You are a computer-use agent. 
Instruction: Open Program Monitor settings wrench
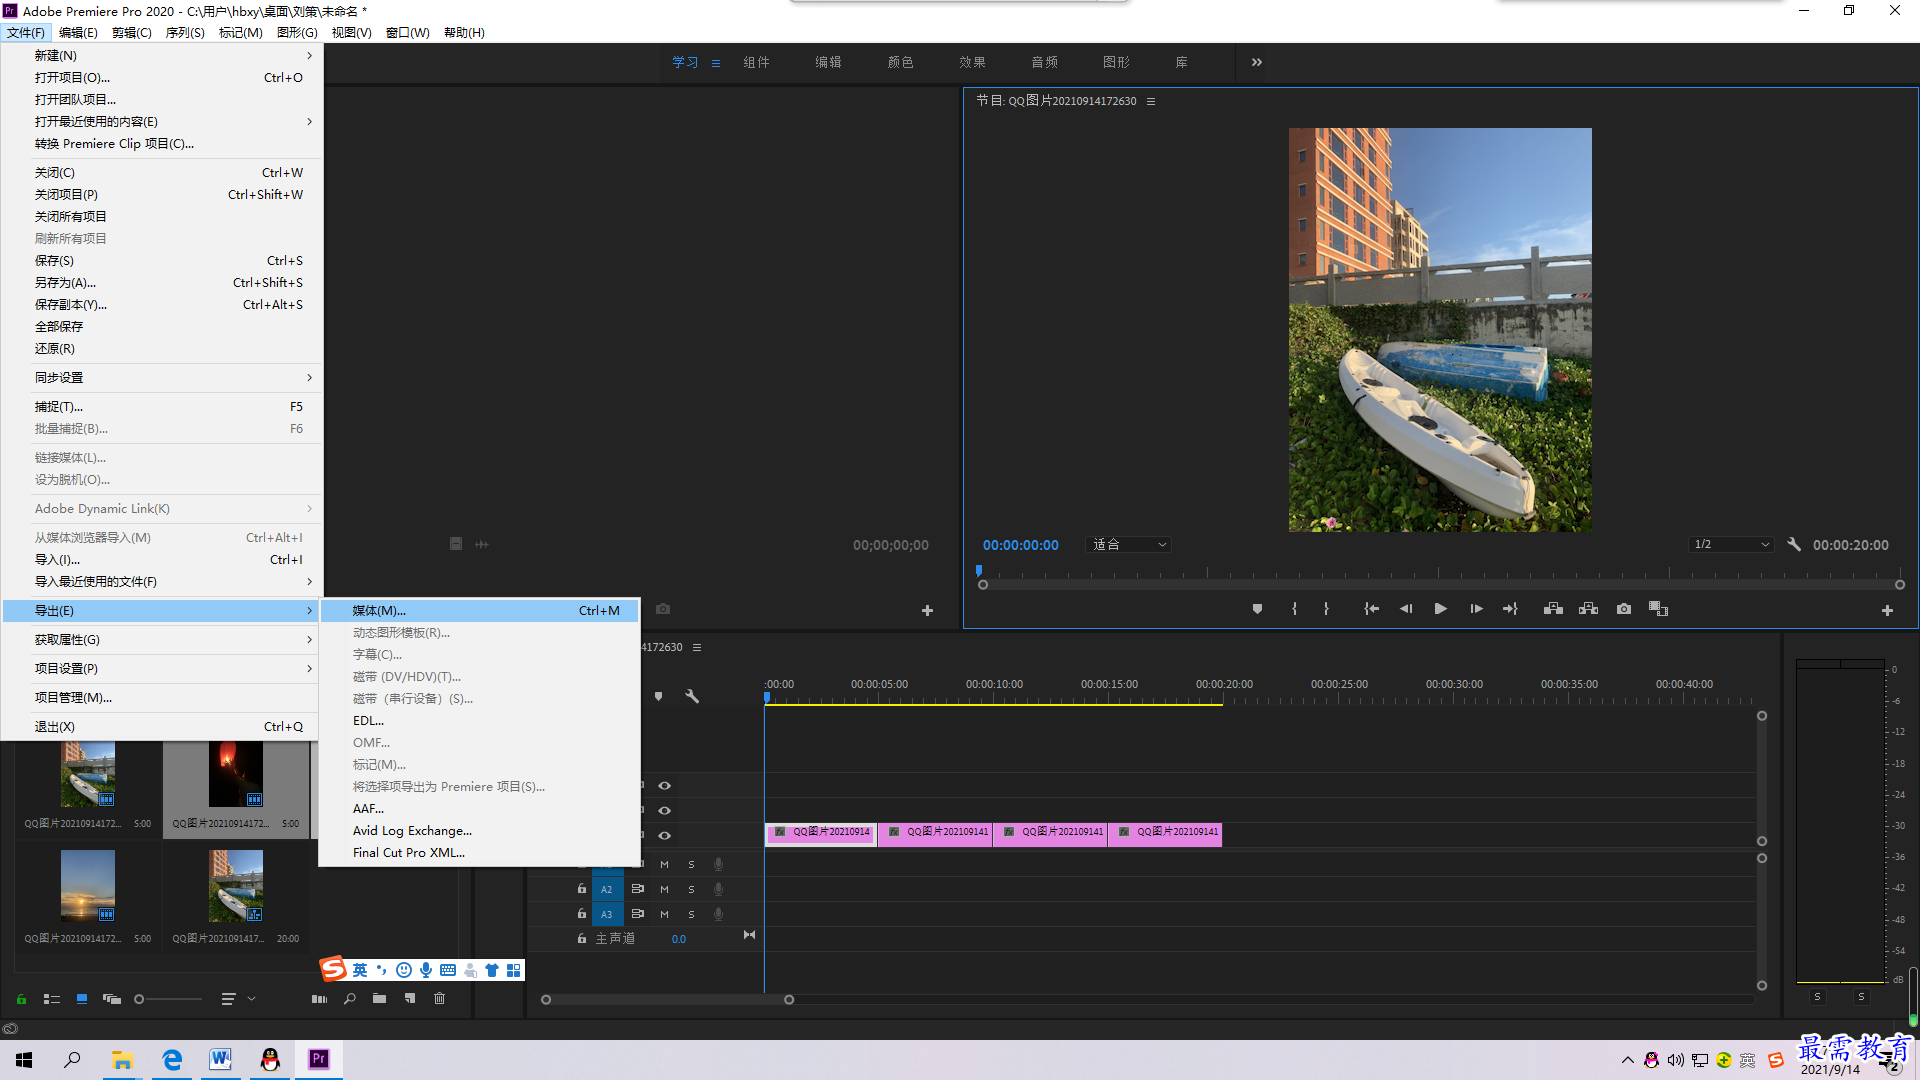point(1794,545)
